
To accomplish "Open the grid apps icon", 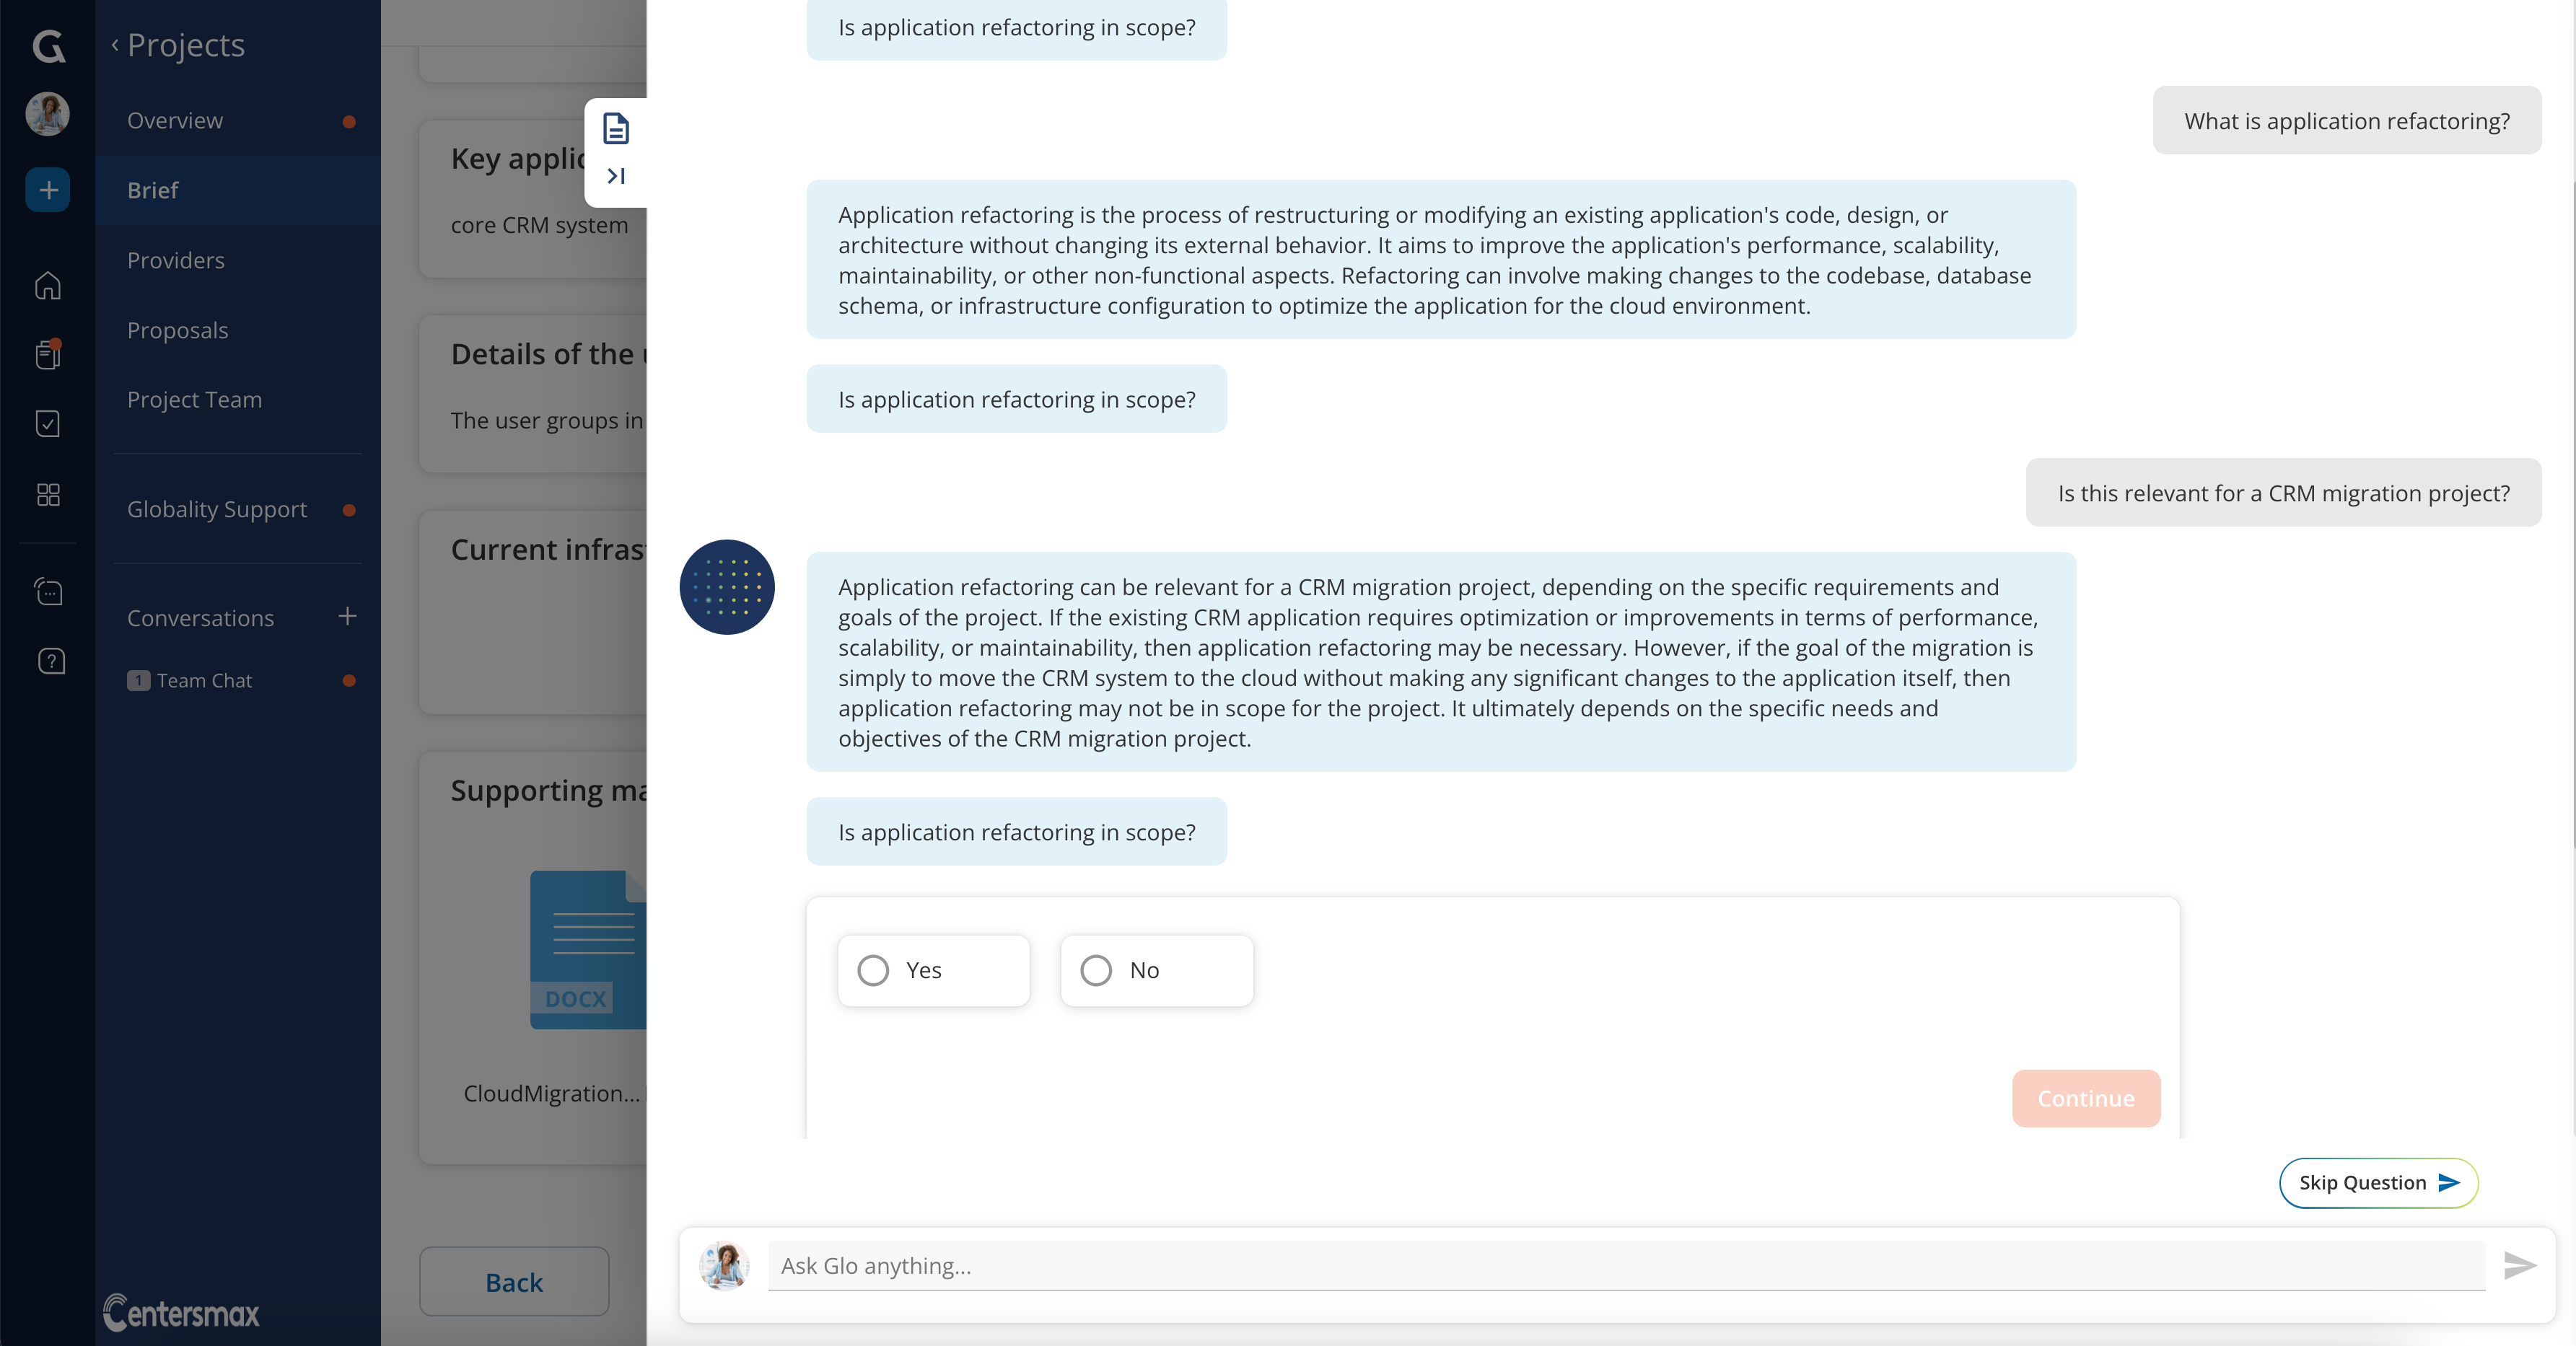I will click(x=48, y=495).
